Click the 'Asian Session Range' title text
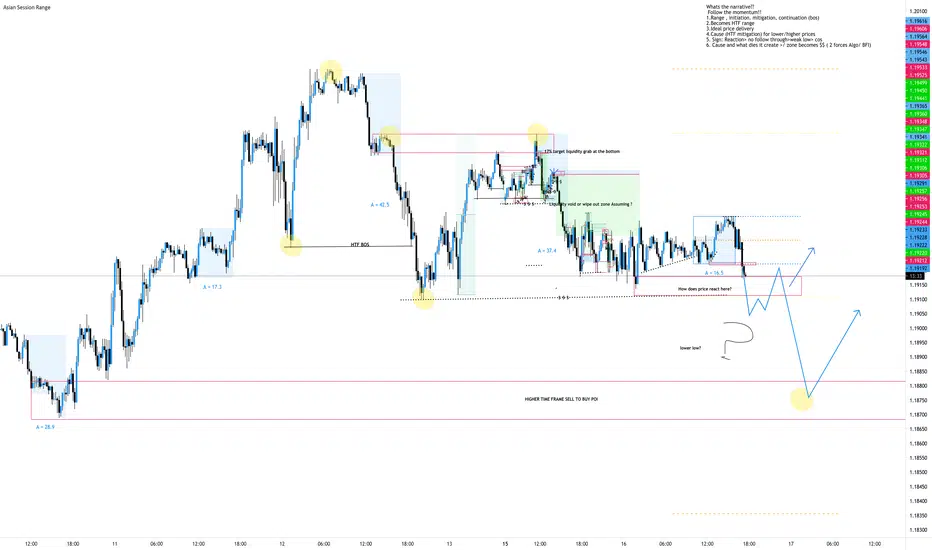This screenshot has height=550, width=932. [27, 8]
